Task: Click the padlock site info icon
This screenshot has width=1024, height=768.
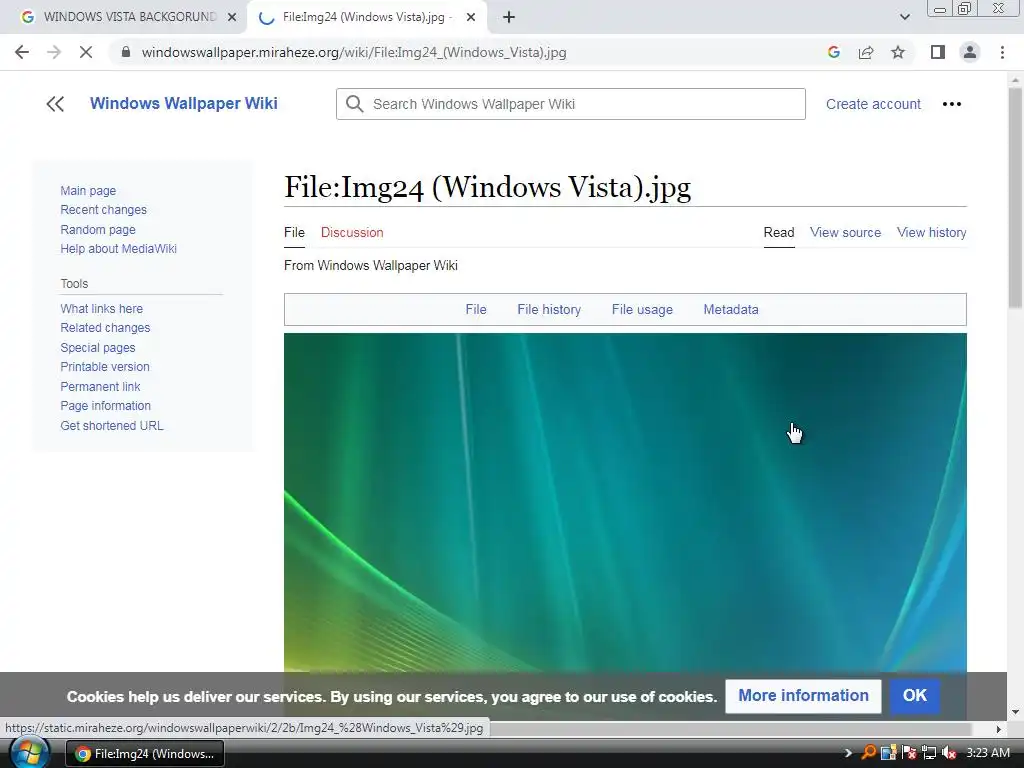Action: (126, 52)
